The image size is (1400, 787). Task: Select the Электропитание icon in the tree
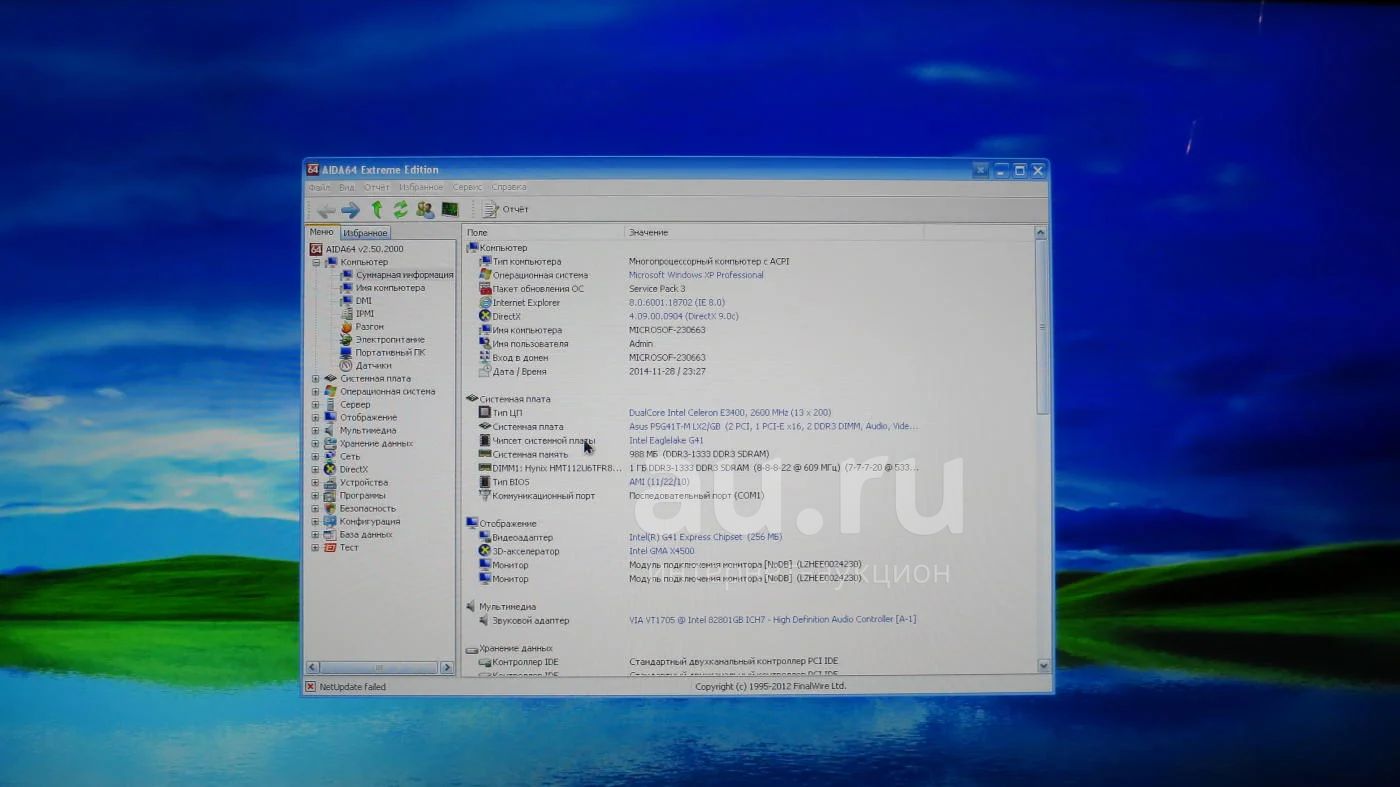click(347, 340)
